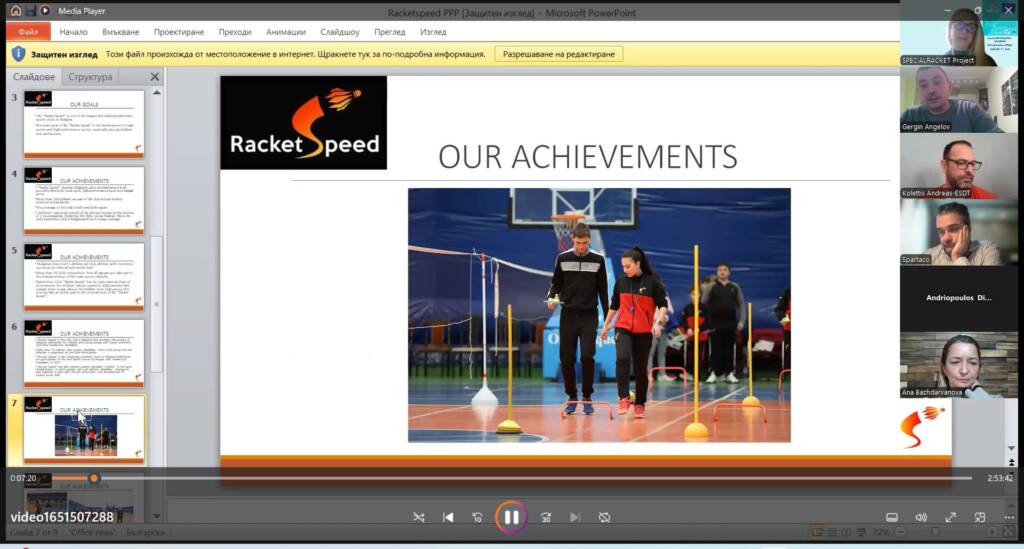Select slide 4 thumbnail

point(84,200)
